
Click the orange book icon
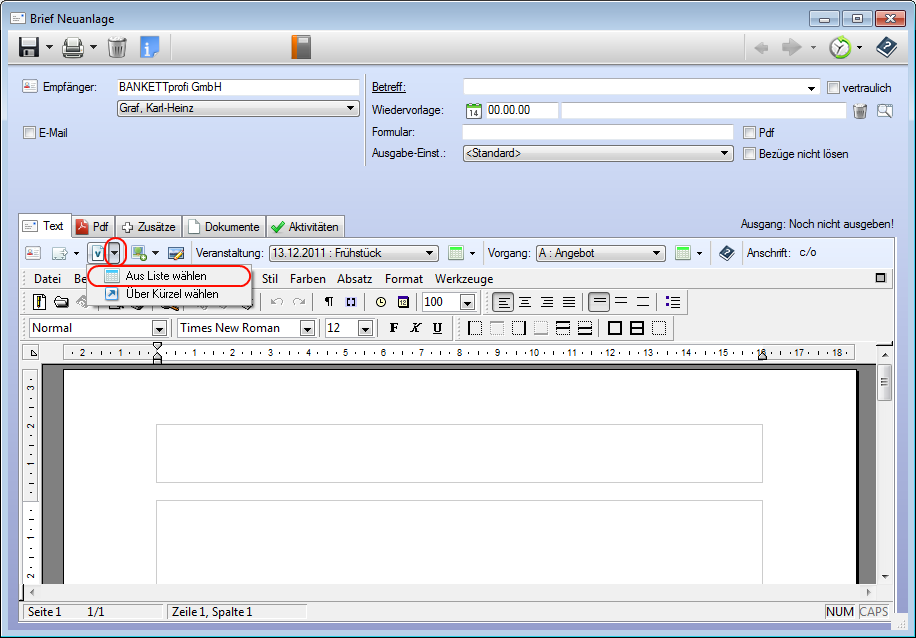pos(301,47)
